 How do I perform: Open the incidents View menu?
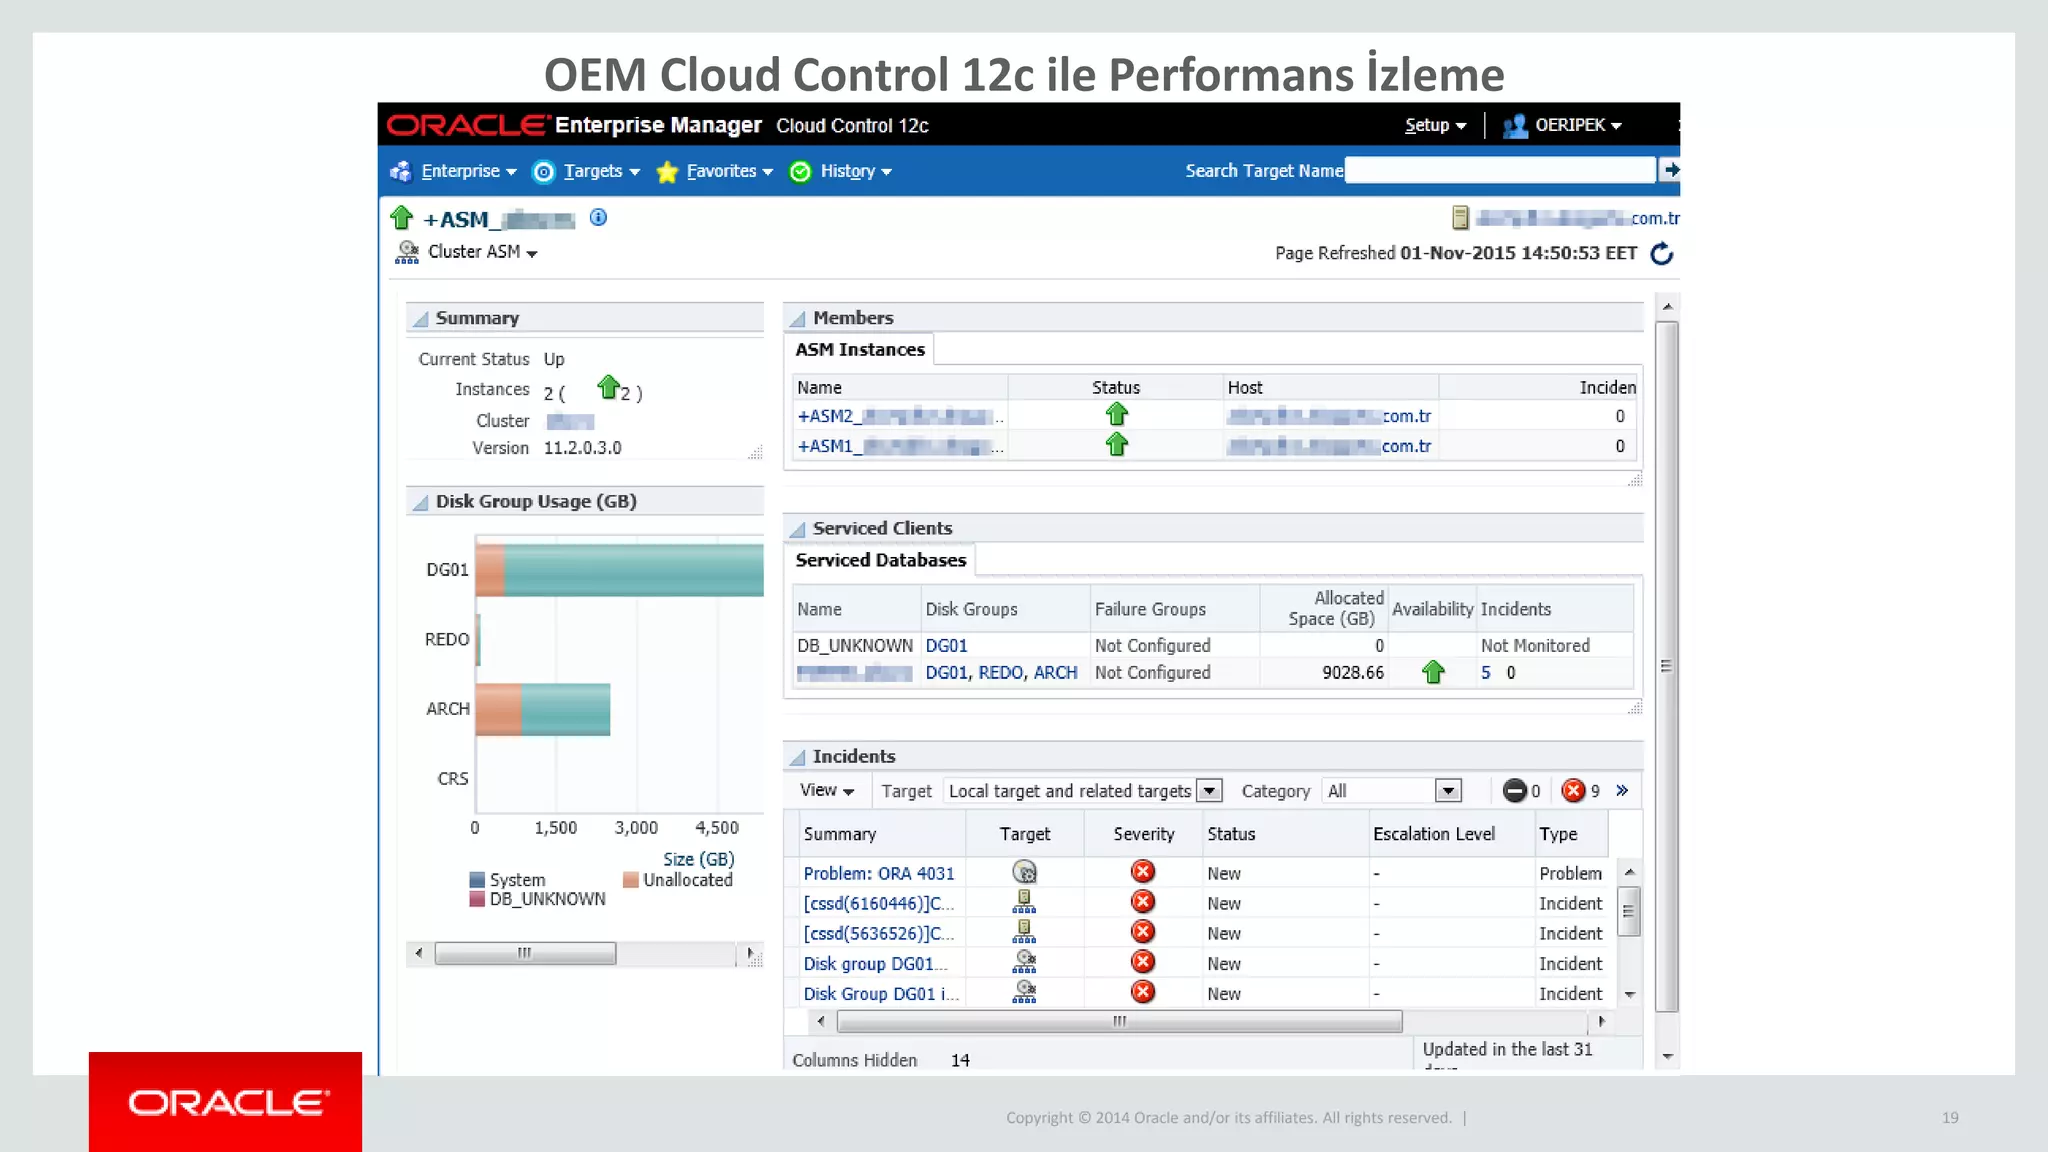click(826, 791)
